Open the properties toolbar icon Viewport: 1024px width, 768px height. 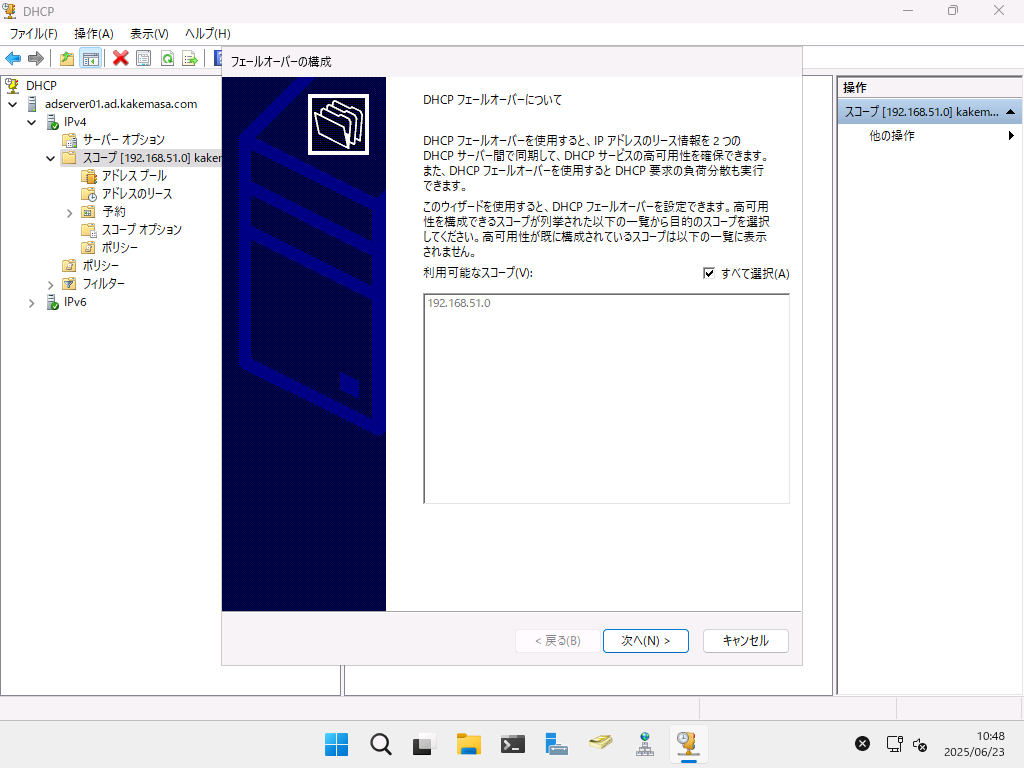[144, 59]
